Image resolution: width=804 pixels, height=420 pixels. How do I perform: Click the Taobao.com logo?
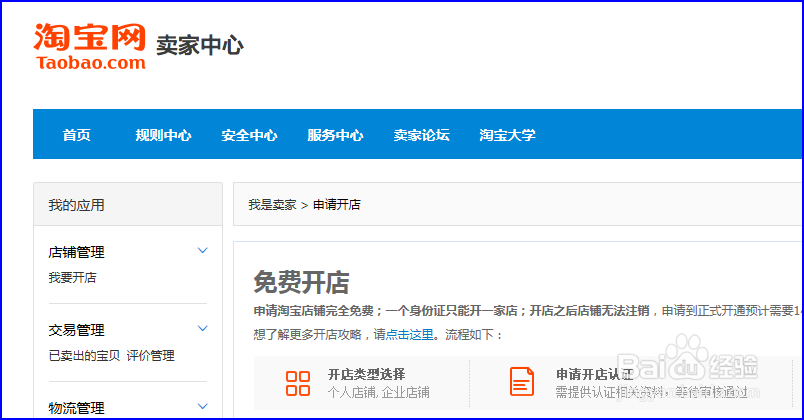[x=90, y=46]
